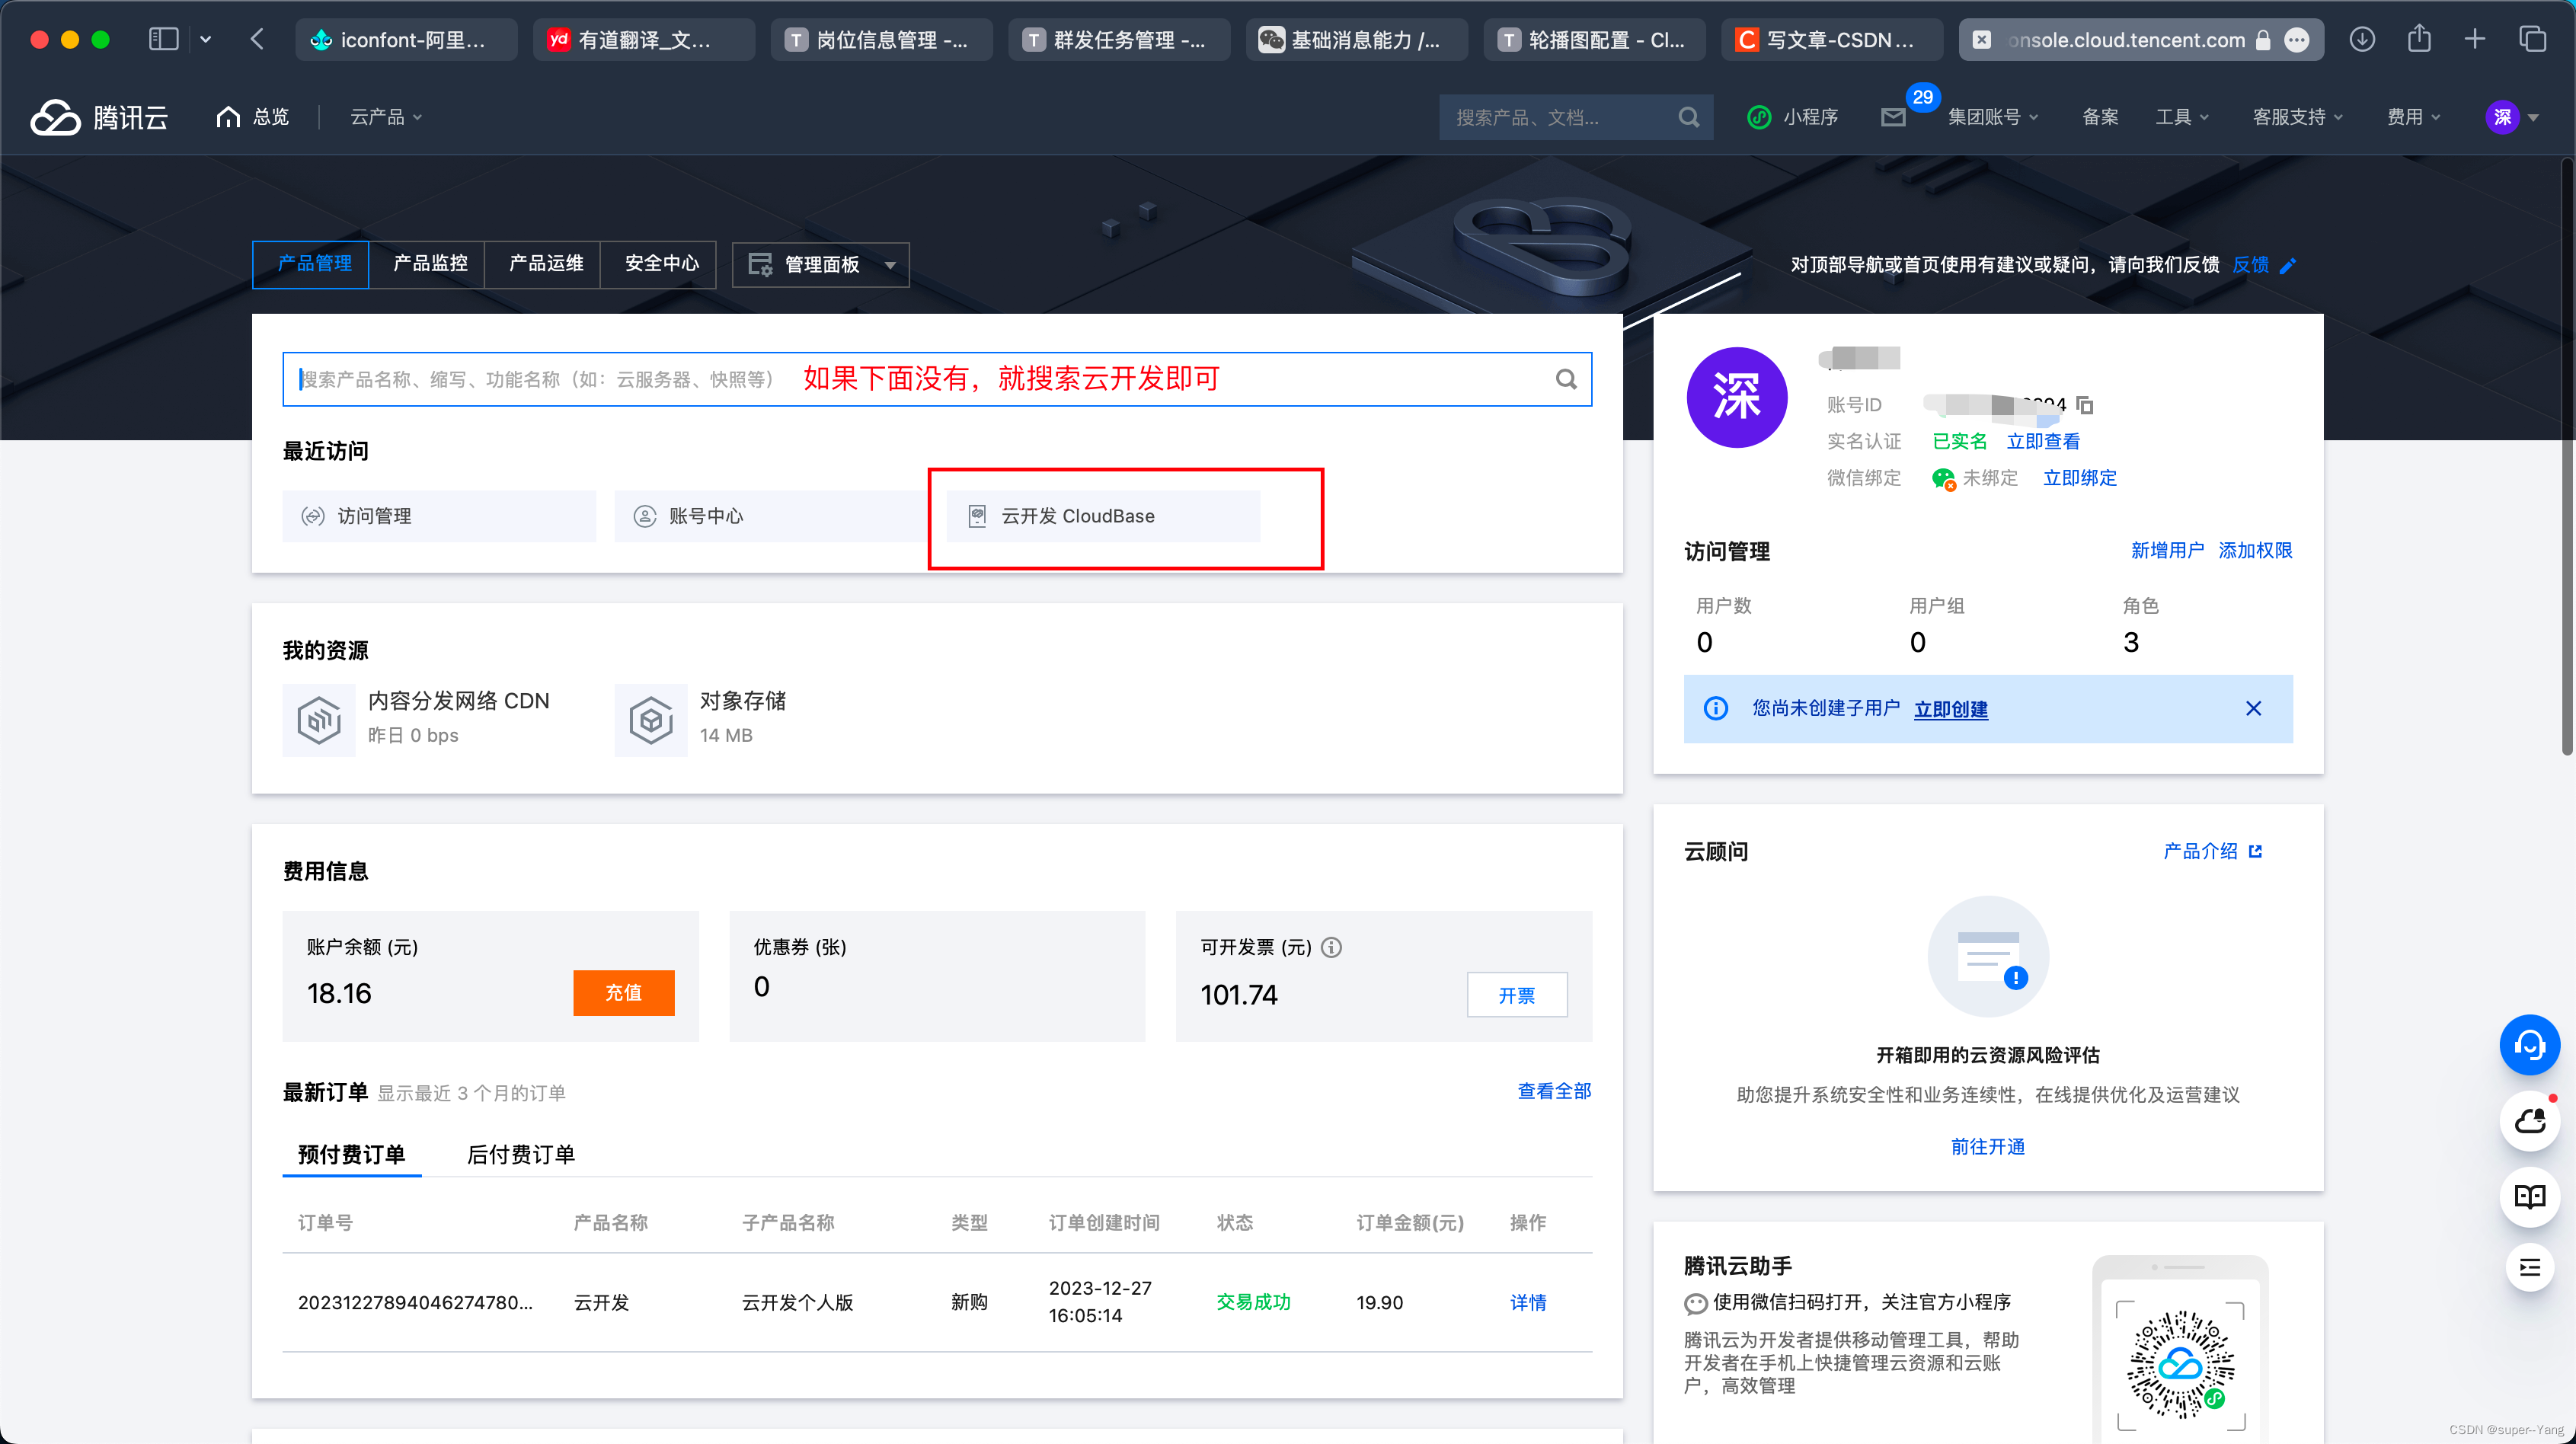The image size is (2576, 1444).
Task: Click the cloud assistant floating icon
Action: click(2529, 1121)
